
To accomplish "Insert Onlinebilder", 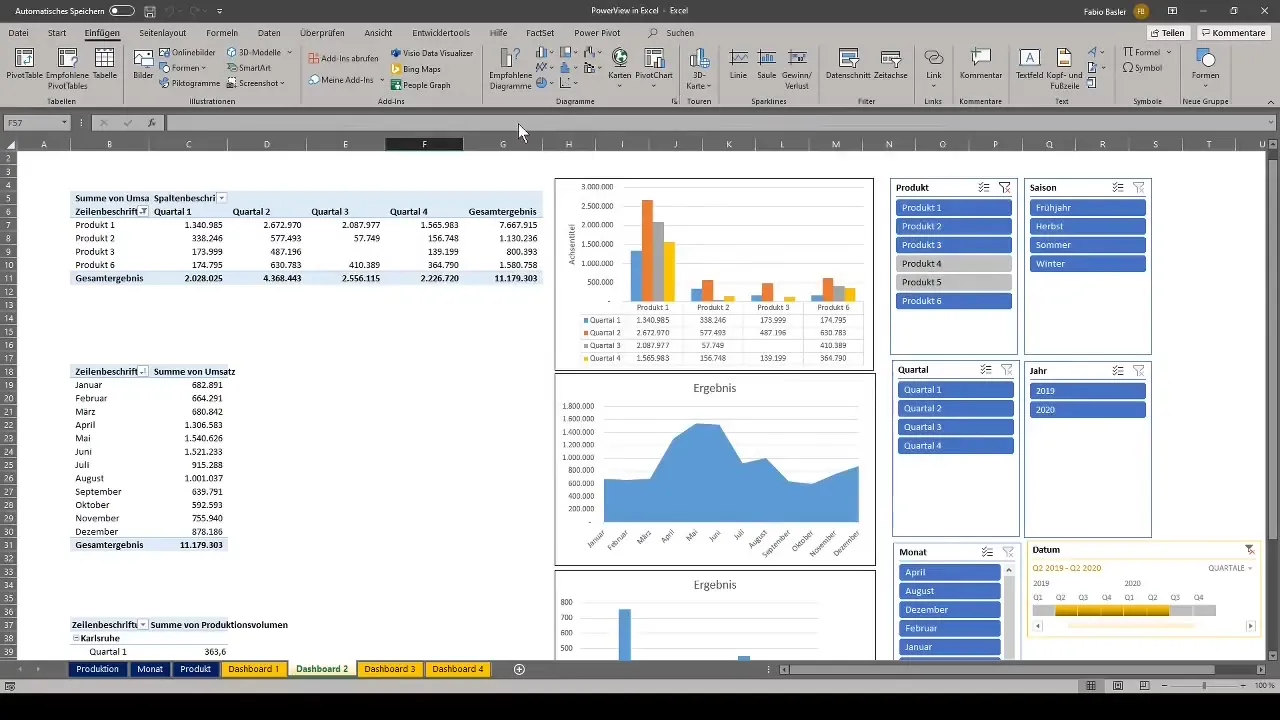I will coord(187,52).
